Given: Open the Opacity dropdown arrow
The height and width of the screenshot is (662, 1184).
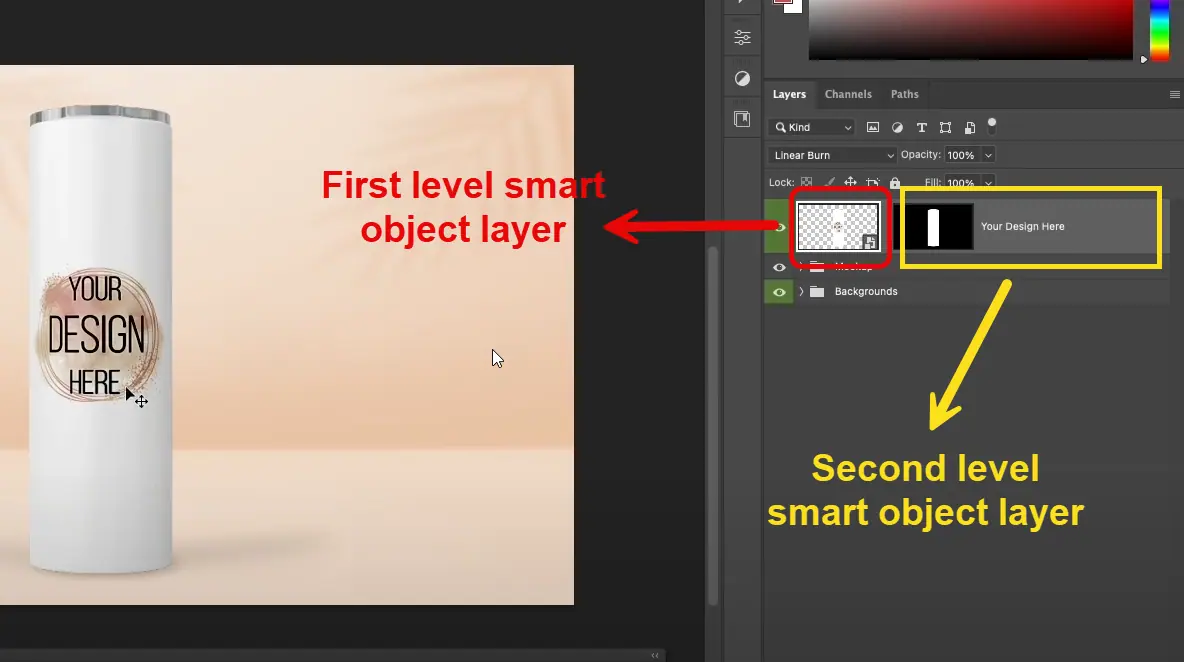Looking at the screenshot, I should point(988,156).
